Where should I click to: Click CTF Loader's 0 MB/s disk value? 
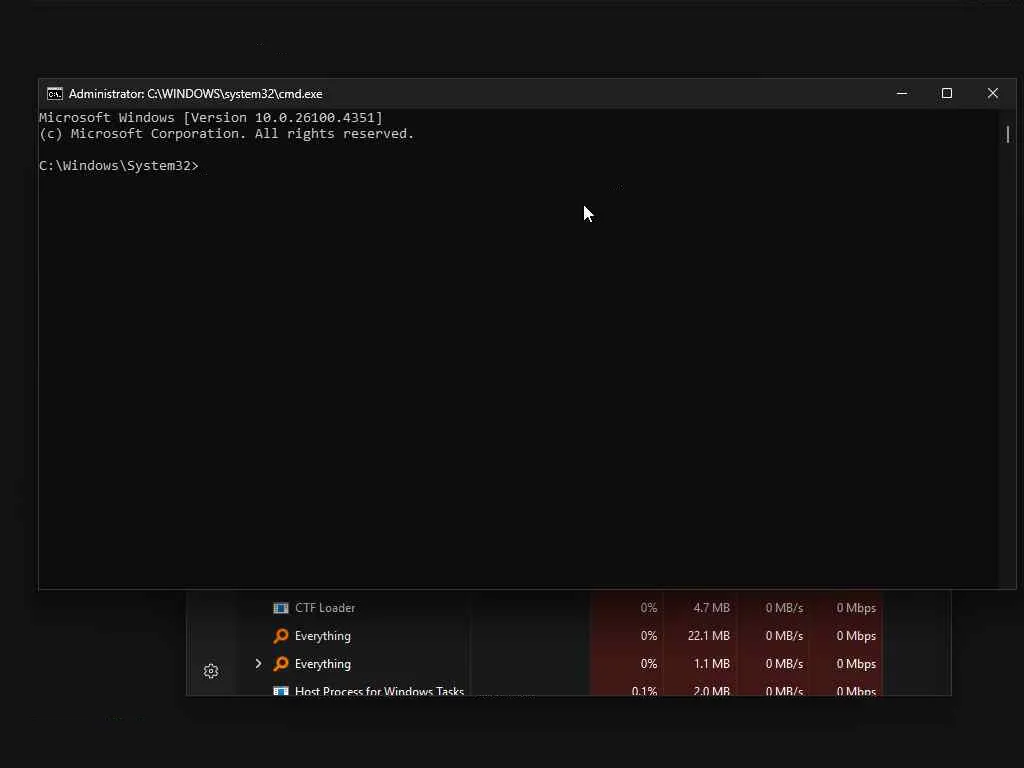[784, 608]
